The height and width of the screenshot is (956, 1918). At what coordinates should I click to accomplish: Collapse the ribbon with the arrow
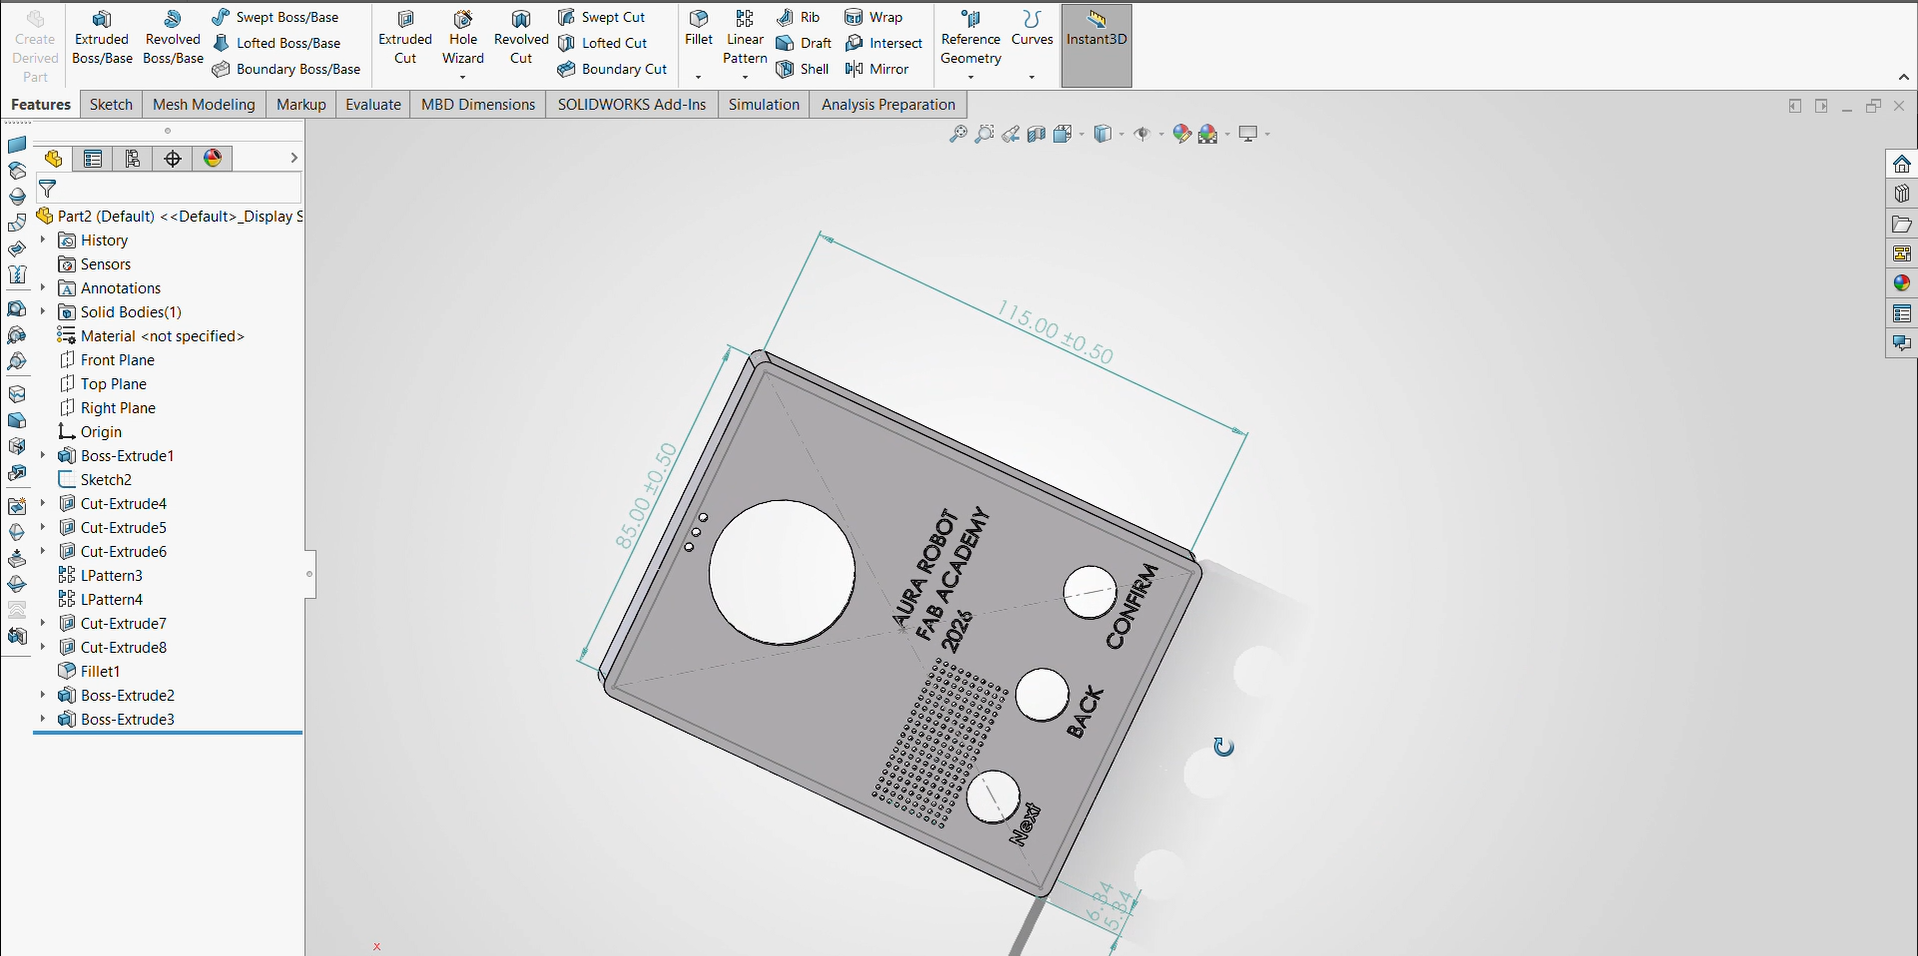point(1903,77)
